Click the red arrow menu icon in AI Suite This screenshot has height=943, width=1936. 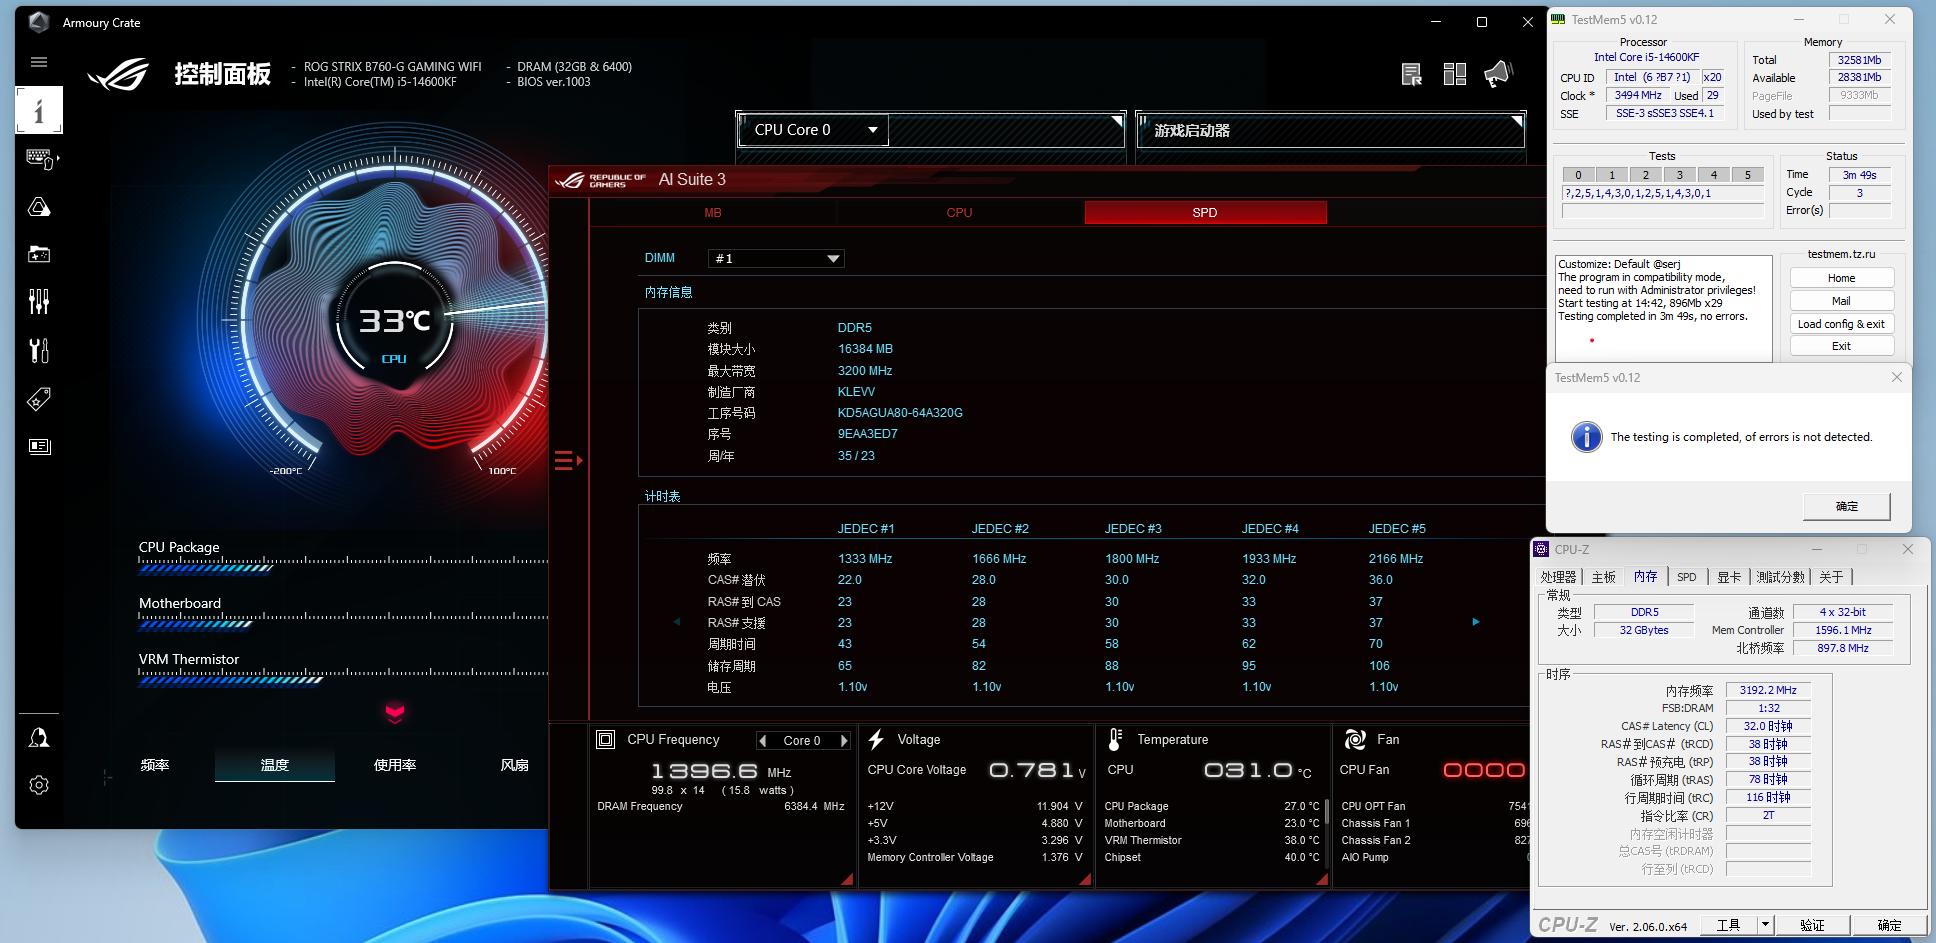[568, 460]
